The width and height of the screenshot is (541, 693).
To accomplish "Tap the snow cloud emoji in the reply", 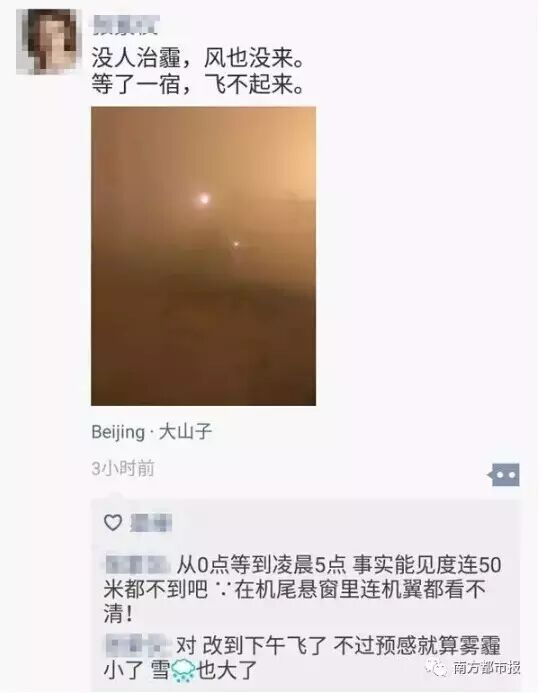I will pos(183,671).
